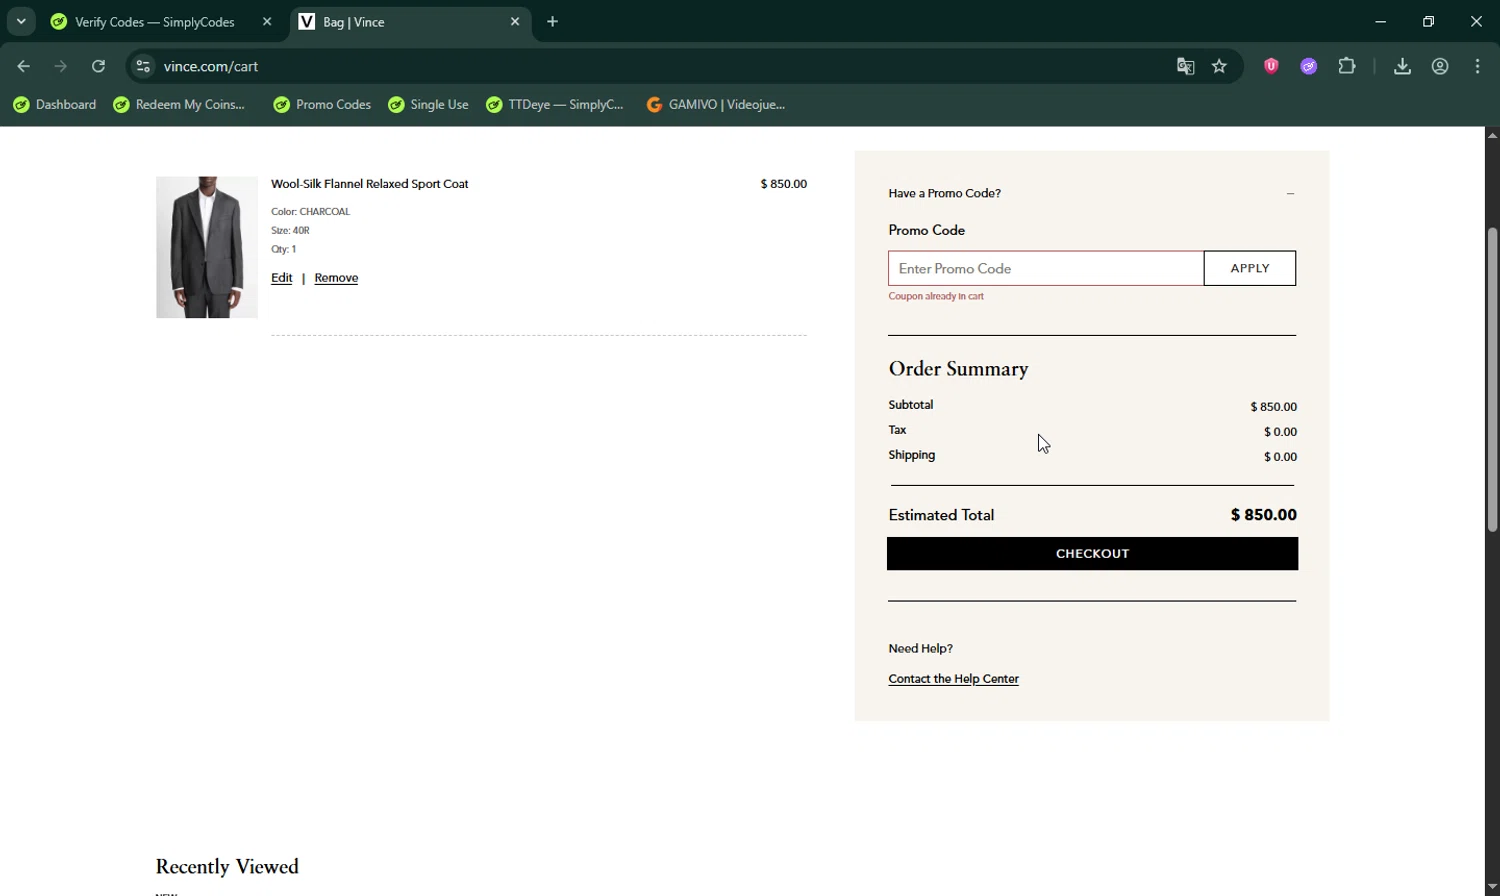Open Contact the Help Center link
Screen dimensions: 1500x896
coord(954,679)
